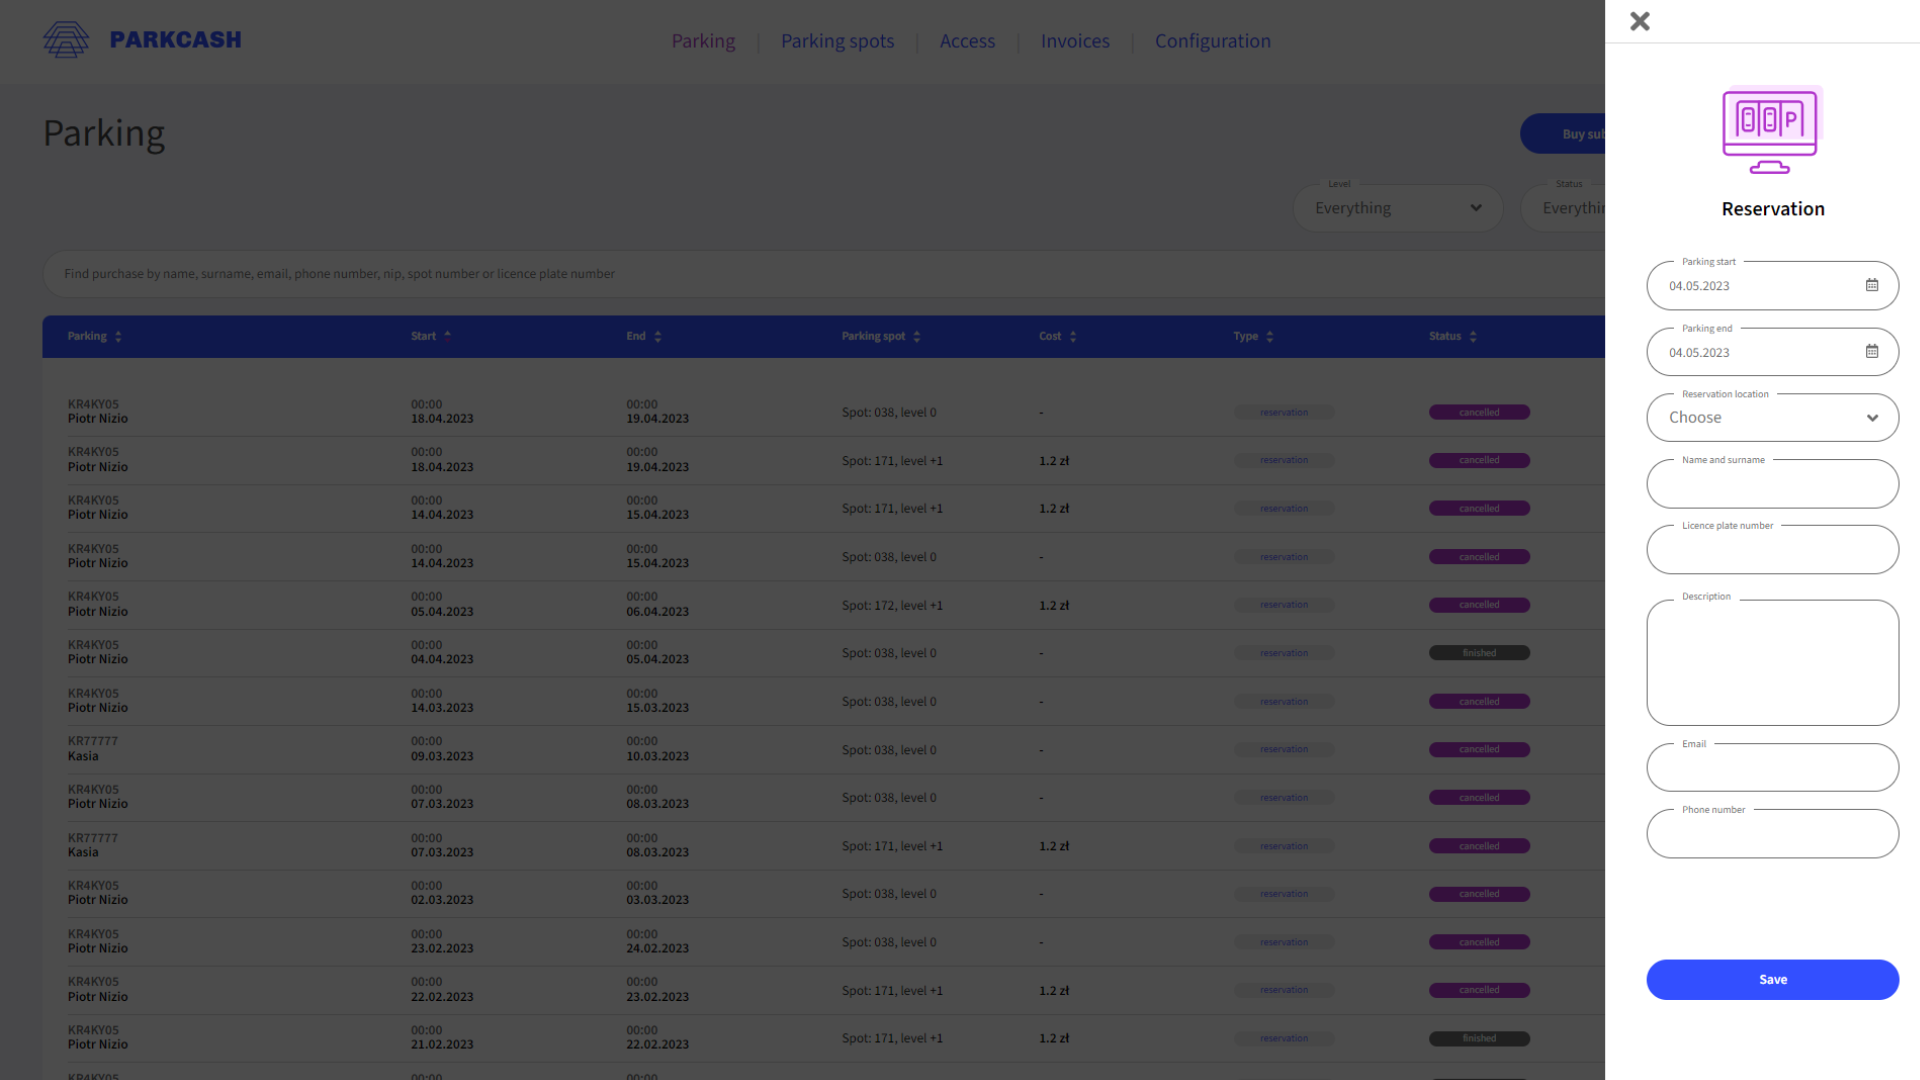
Task: Click the ParkCash logo icon
Action: tap(66, 40)
